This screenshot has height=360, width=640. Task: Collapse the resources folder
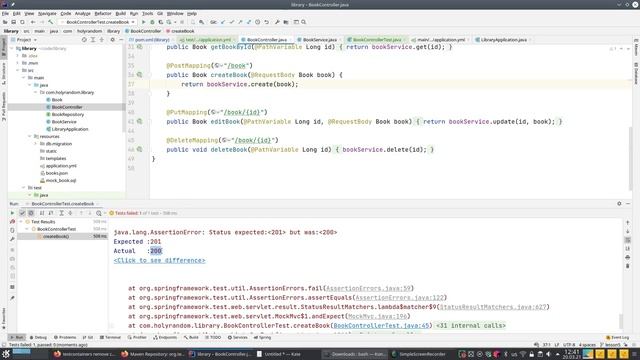[29, 136]
